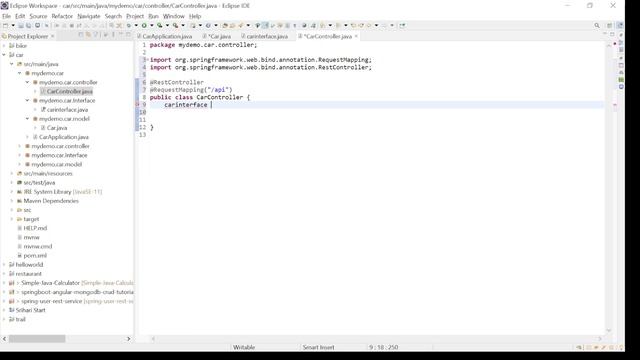Open the Navigate menu

(x=89, y=16)
